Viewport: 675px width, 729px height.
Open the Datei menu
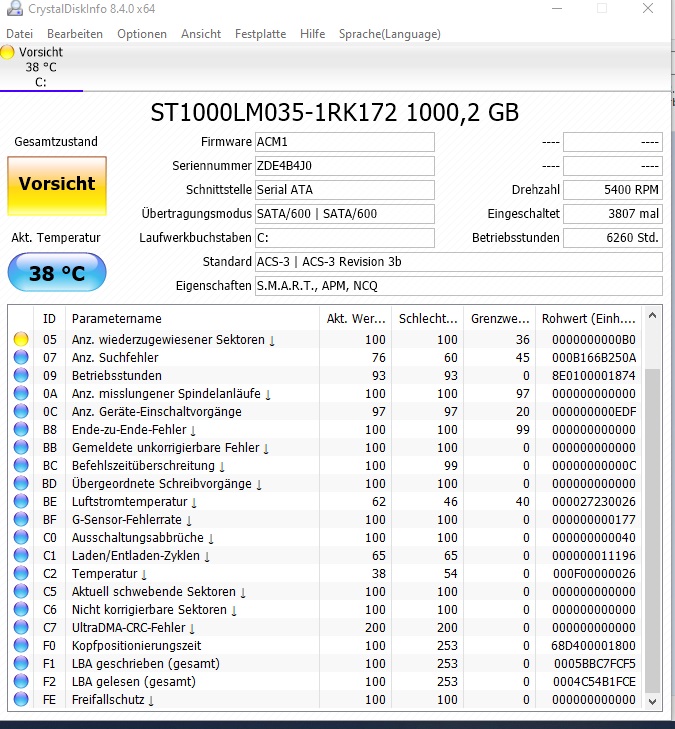[x=20, y=34]
